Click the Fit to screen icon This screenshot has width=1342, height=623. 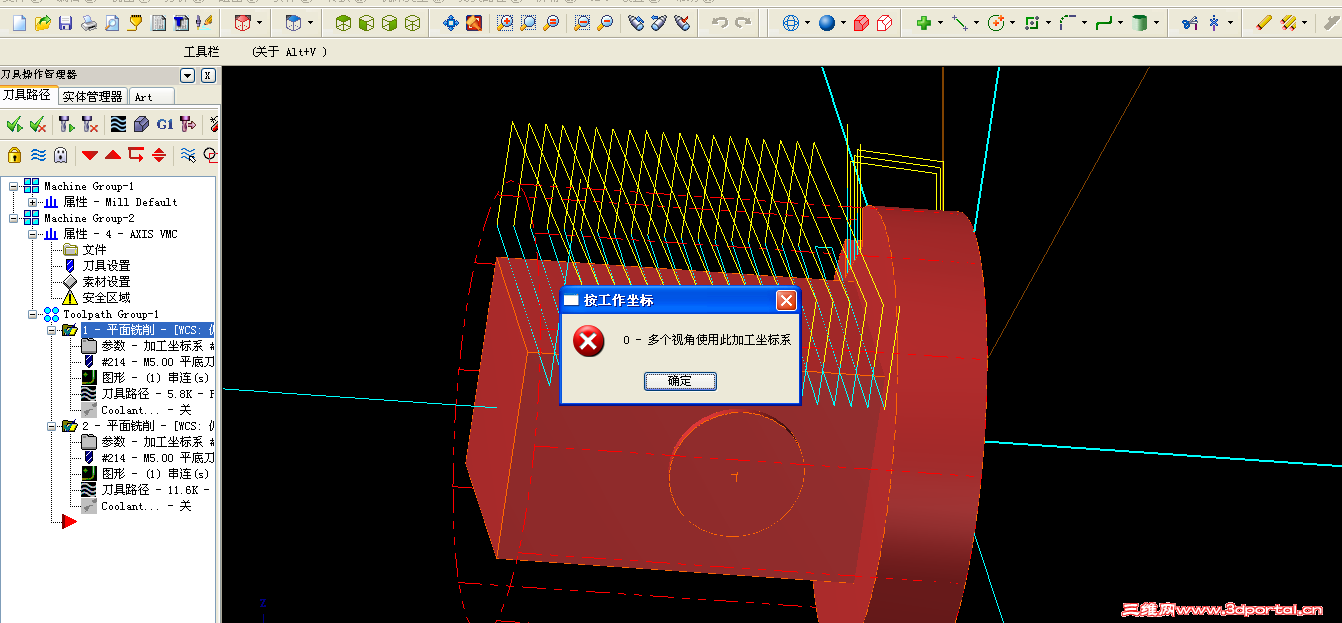(x=451, y=22)
